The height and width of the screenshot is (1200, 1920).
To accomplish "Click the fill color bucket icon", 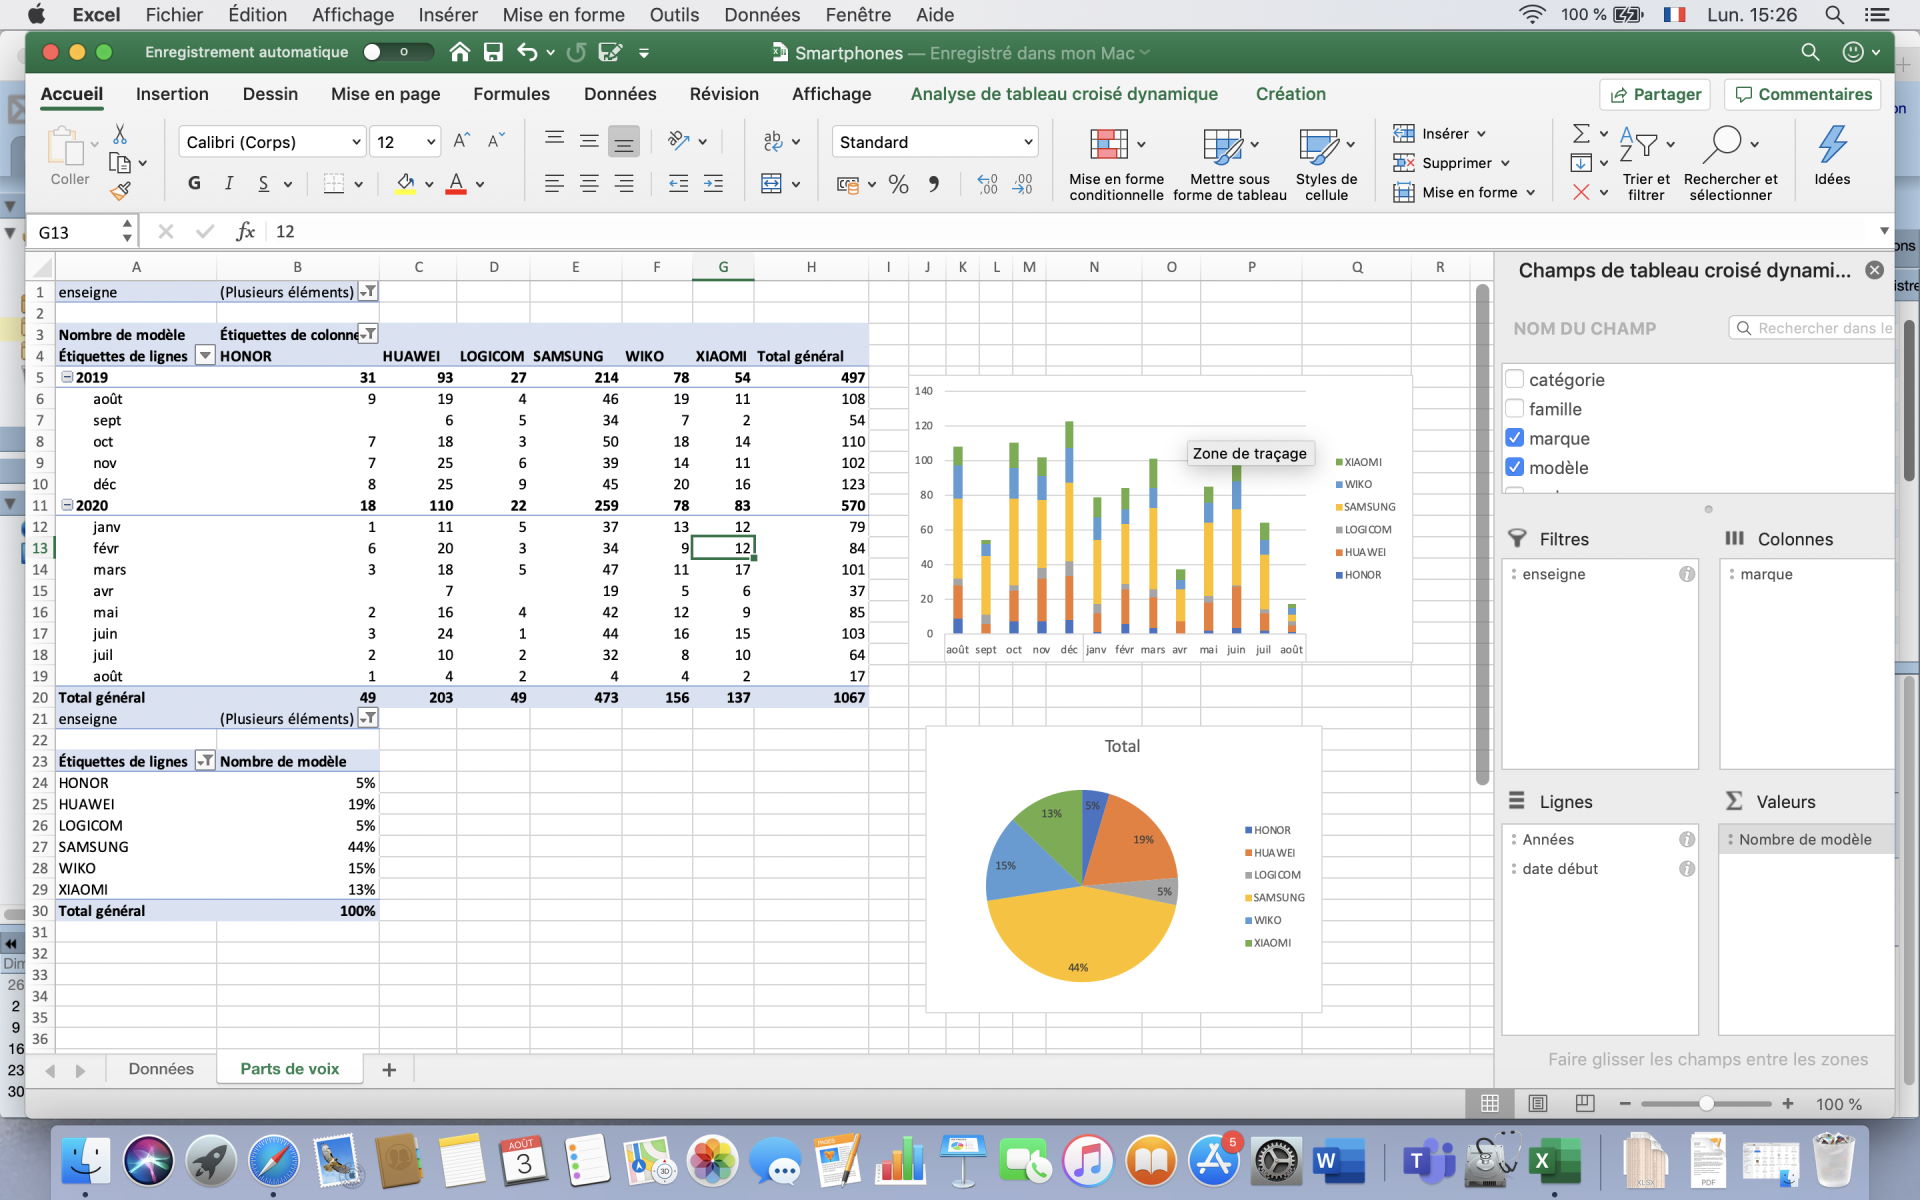I will (x=405, y=183).
